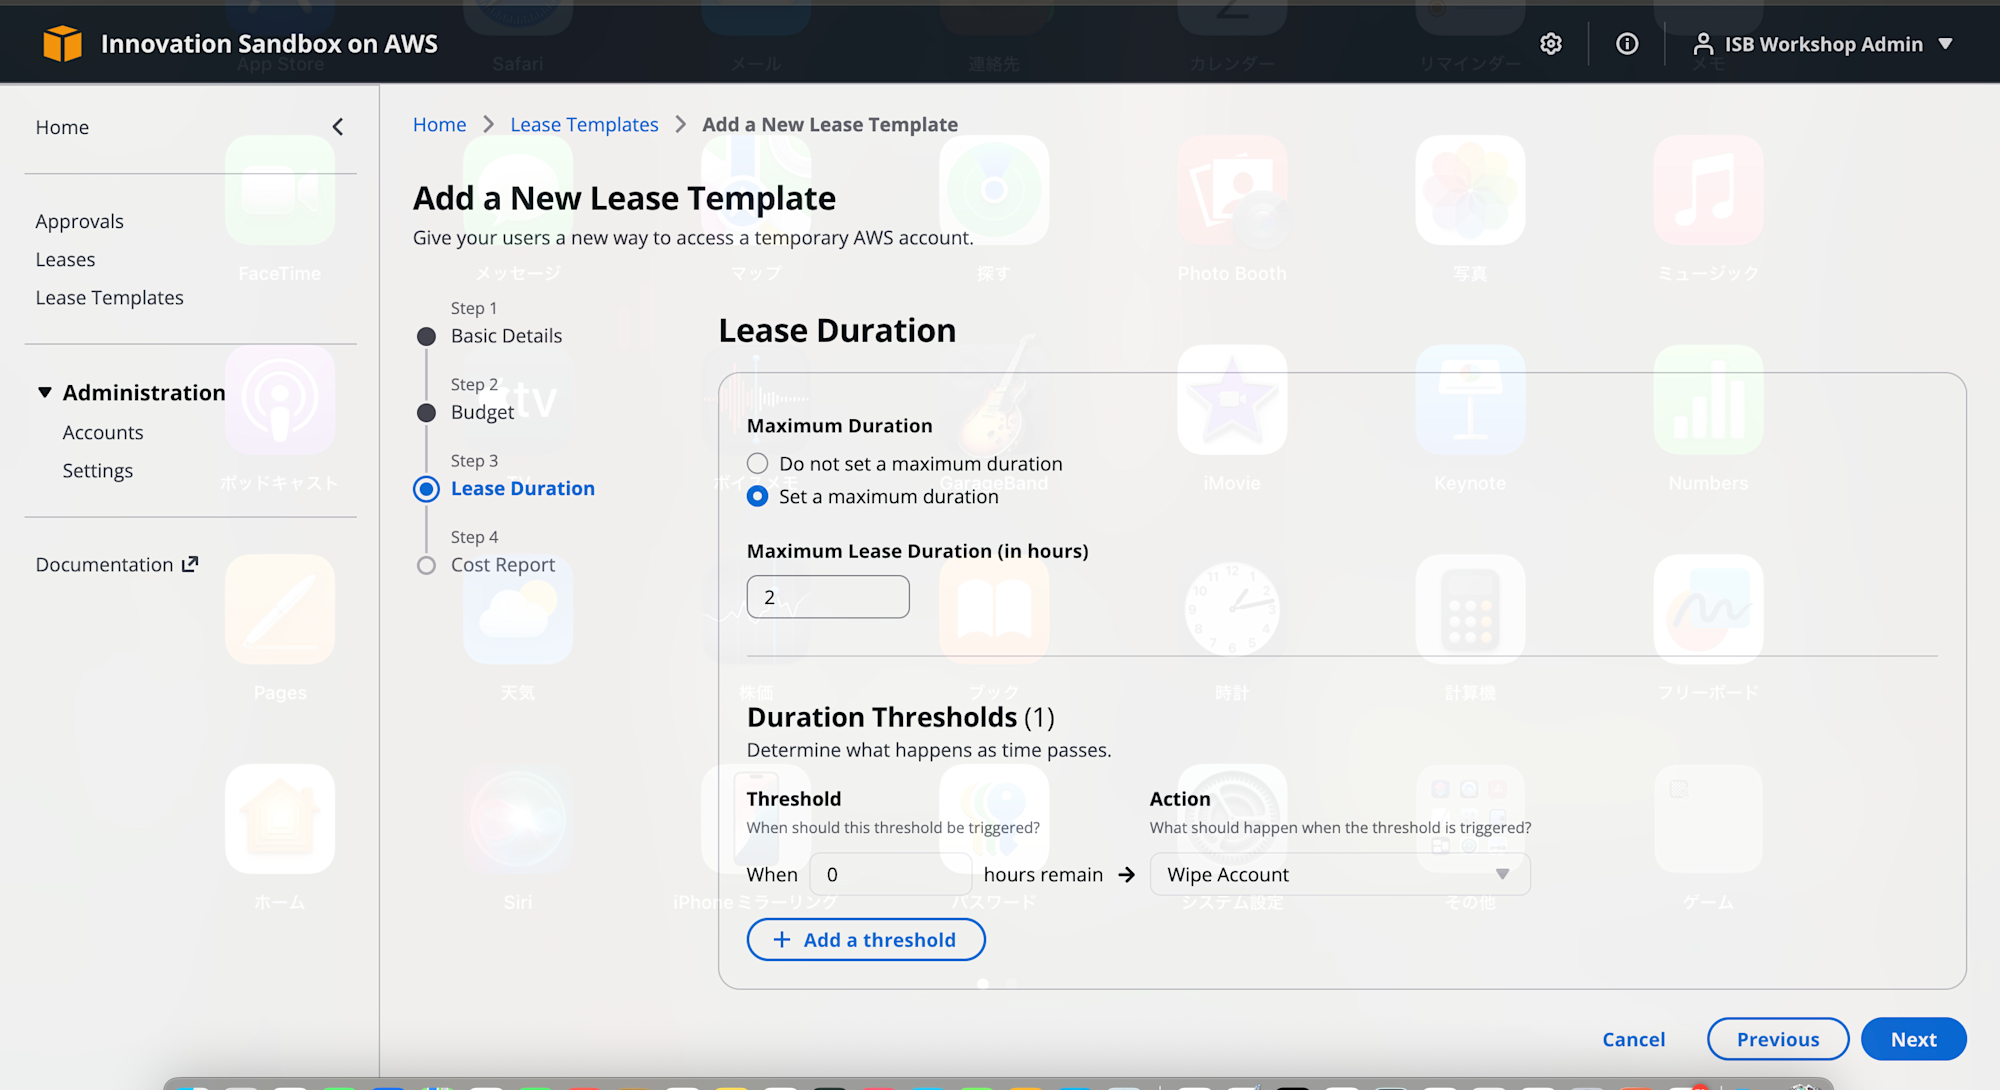Click the Next button
Screen dimensions: 2000x1090
click(x=1913, y=1039)
